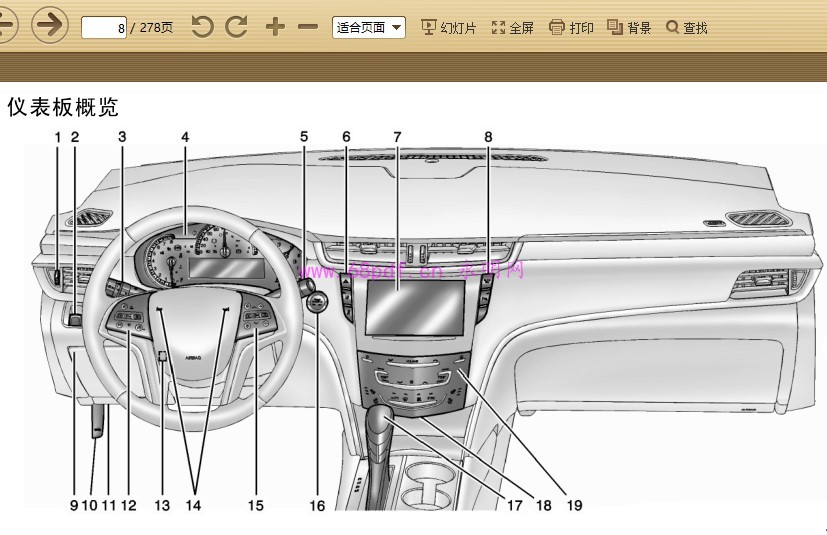Click the previous page arrow button
The height and width of the screenshot is (535, 827).
pos(6,25)
